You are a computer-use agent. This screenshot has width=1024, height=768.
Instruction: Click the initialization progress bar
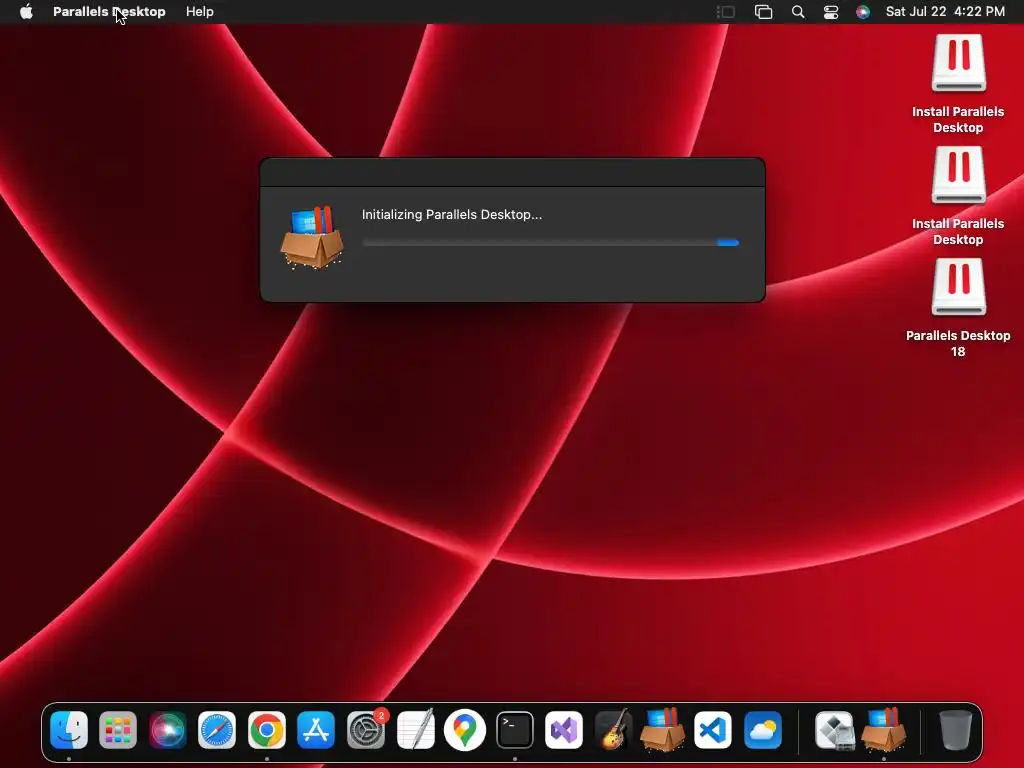[x=551, y=243]
